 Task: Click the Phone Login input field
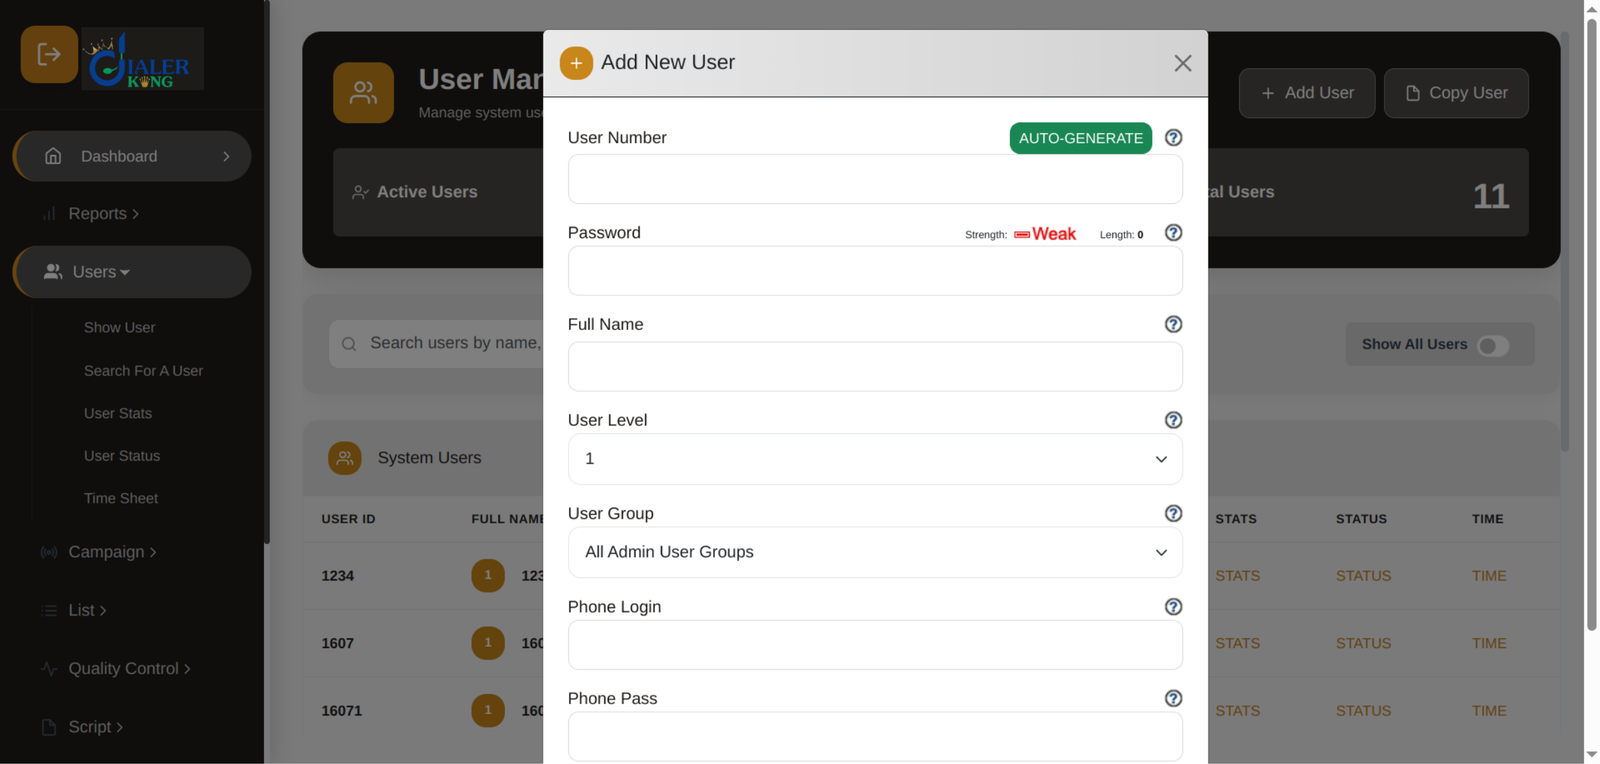click(875, 645)
